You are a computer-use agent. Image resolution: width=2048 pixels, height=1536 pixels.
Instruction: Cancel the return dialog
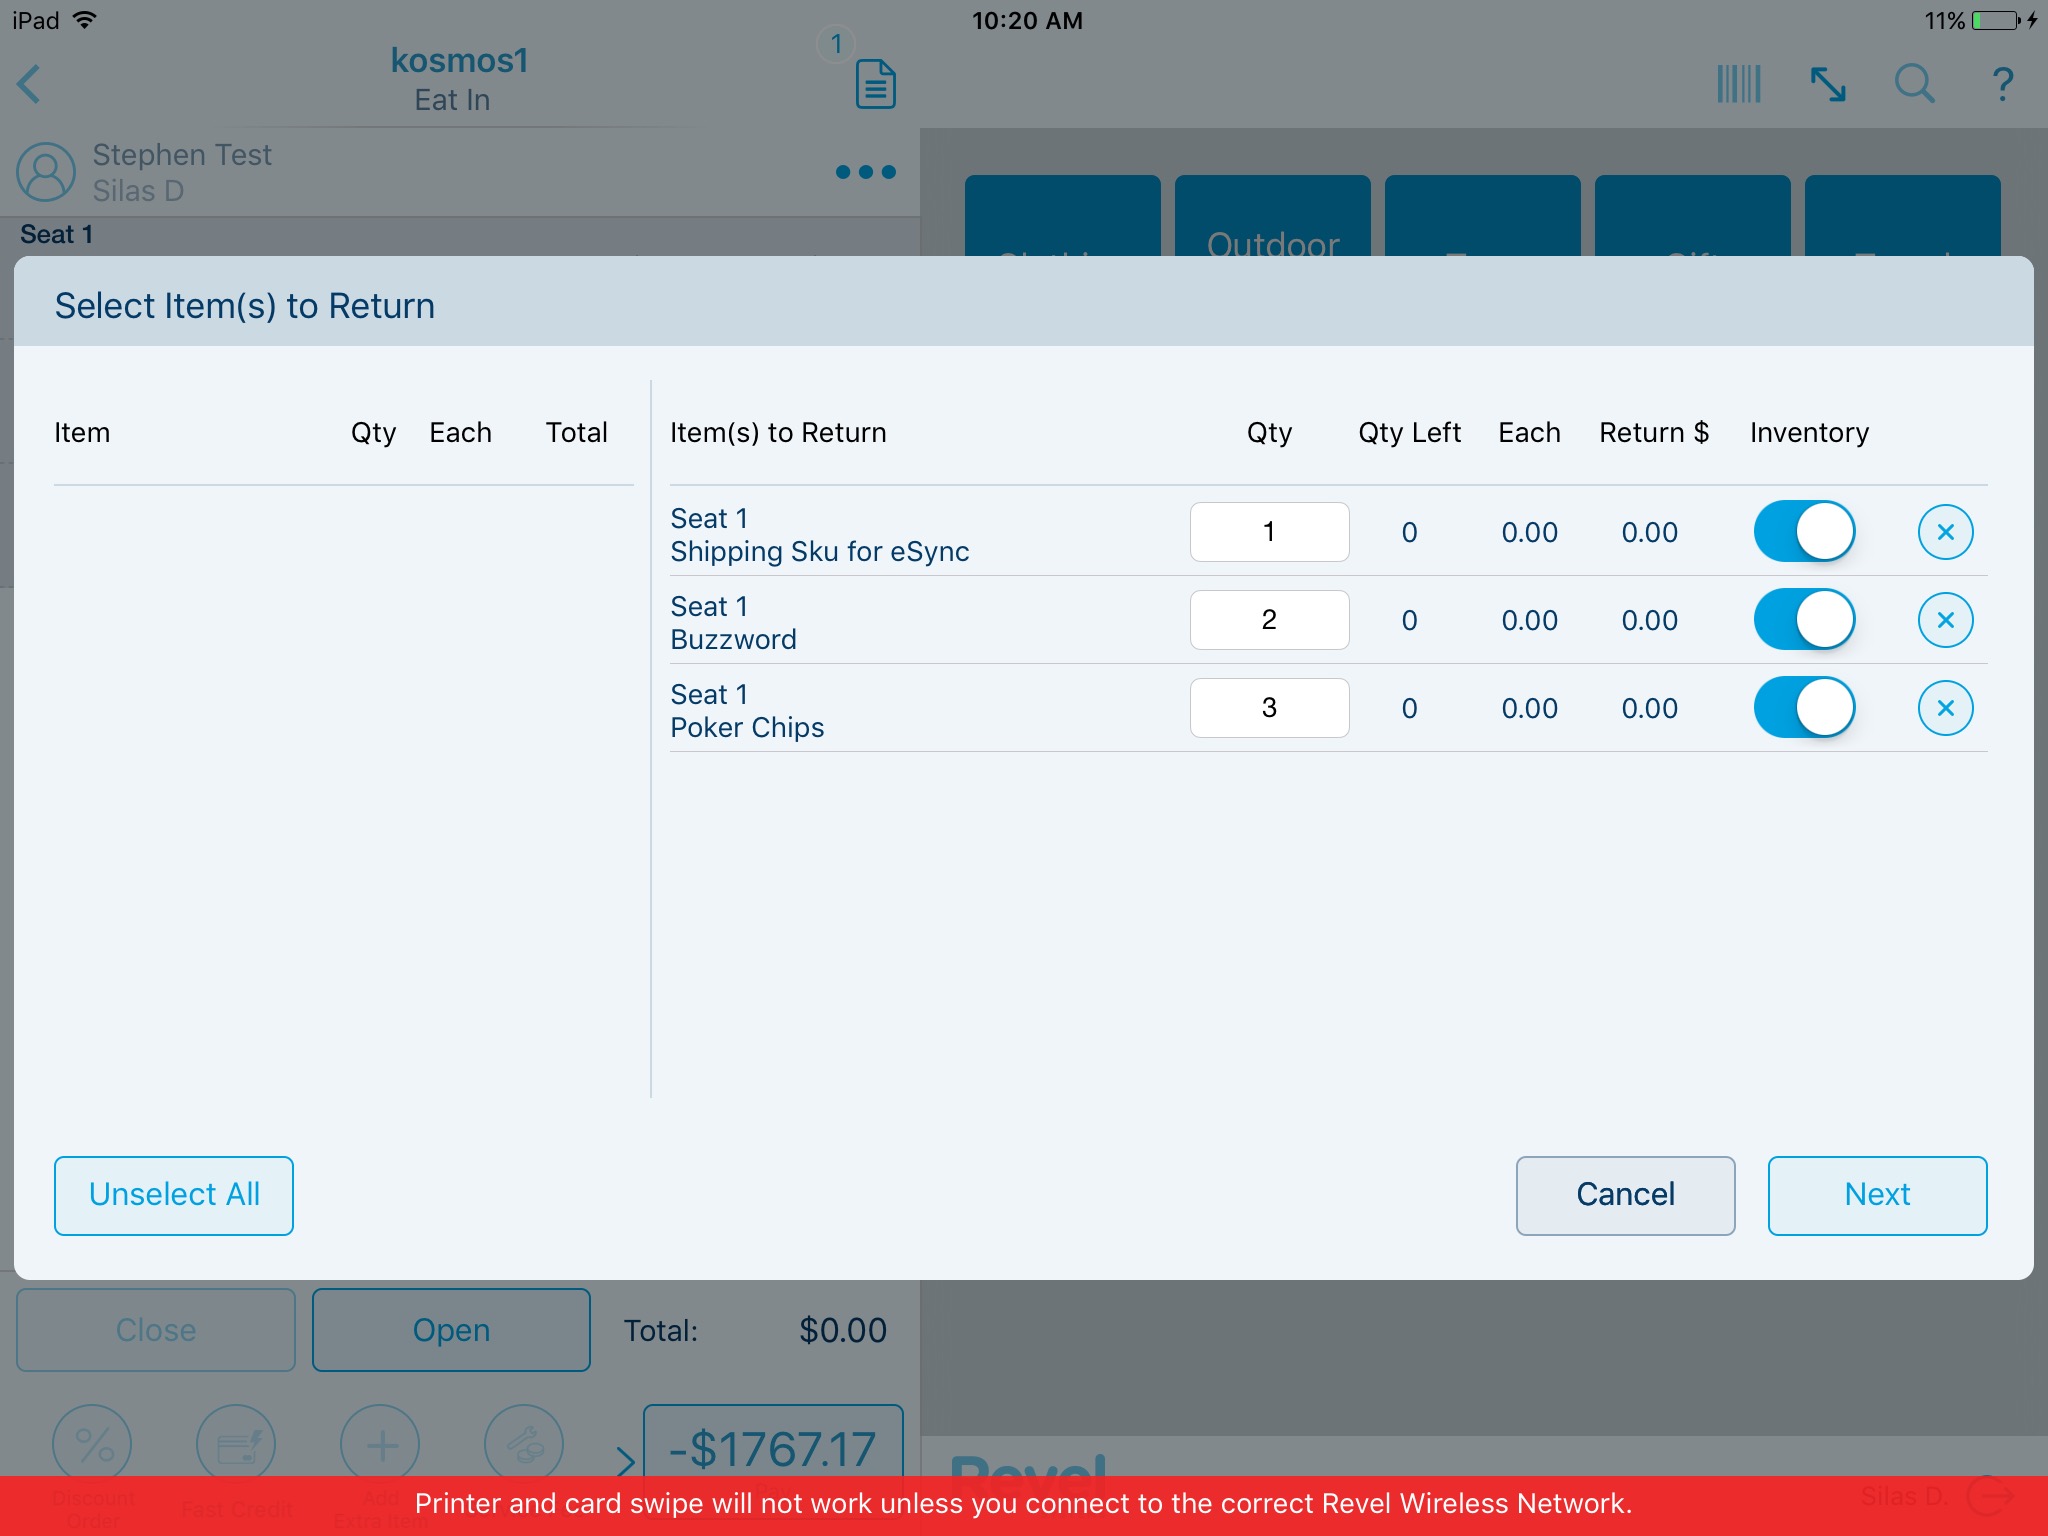(x=1625, y=1195)
